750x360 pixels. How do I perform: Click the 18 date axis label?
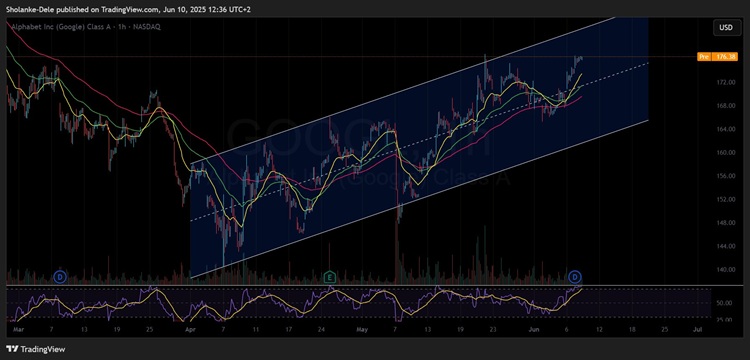(632, 330)
